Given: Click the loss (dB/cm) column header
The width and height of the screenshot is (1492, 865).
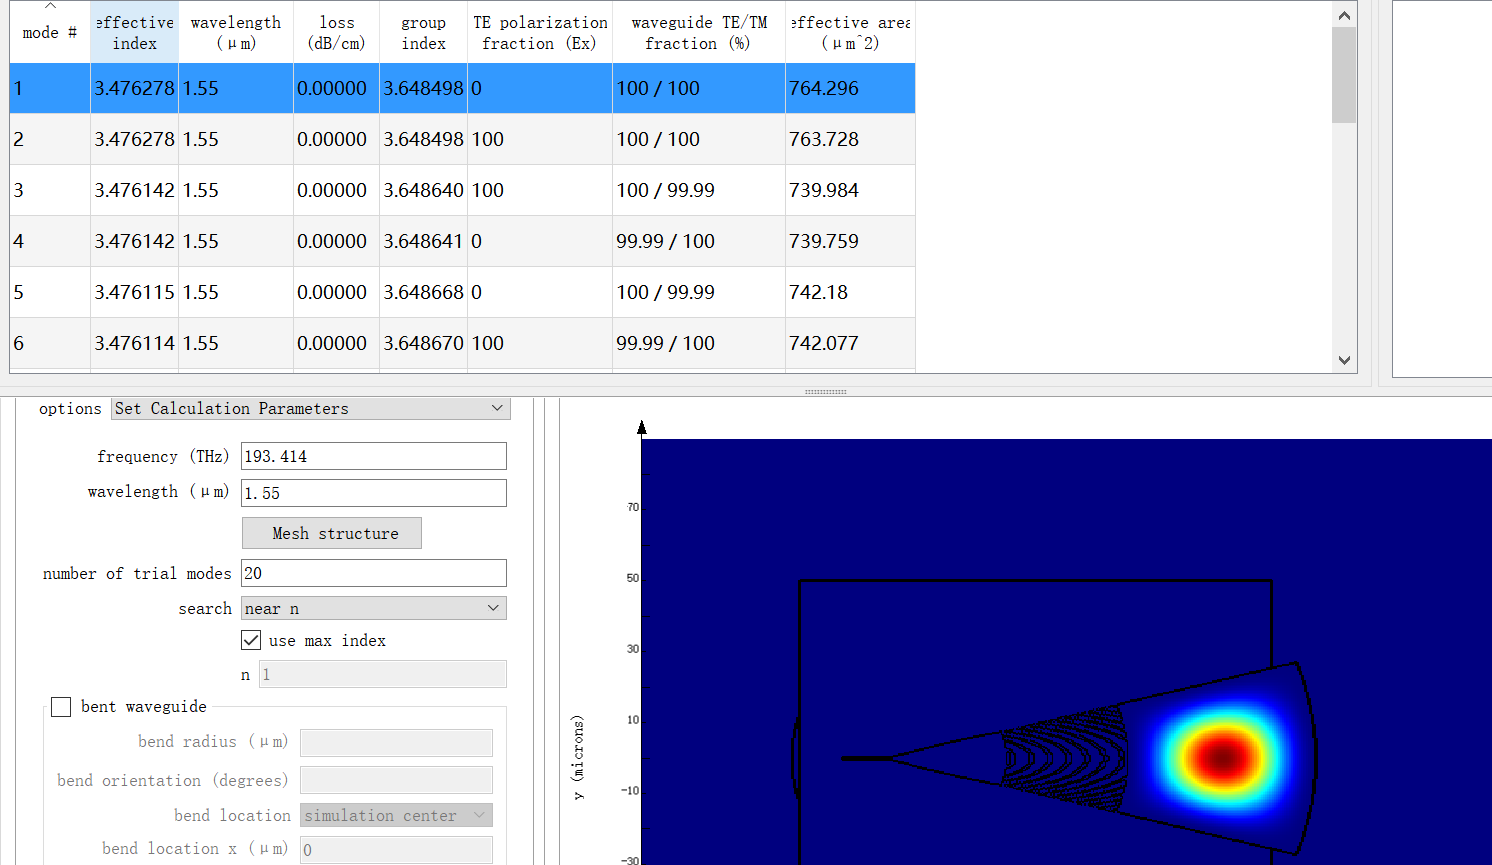Looking at the screenshot, I should click(x=336, y=33).
